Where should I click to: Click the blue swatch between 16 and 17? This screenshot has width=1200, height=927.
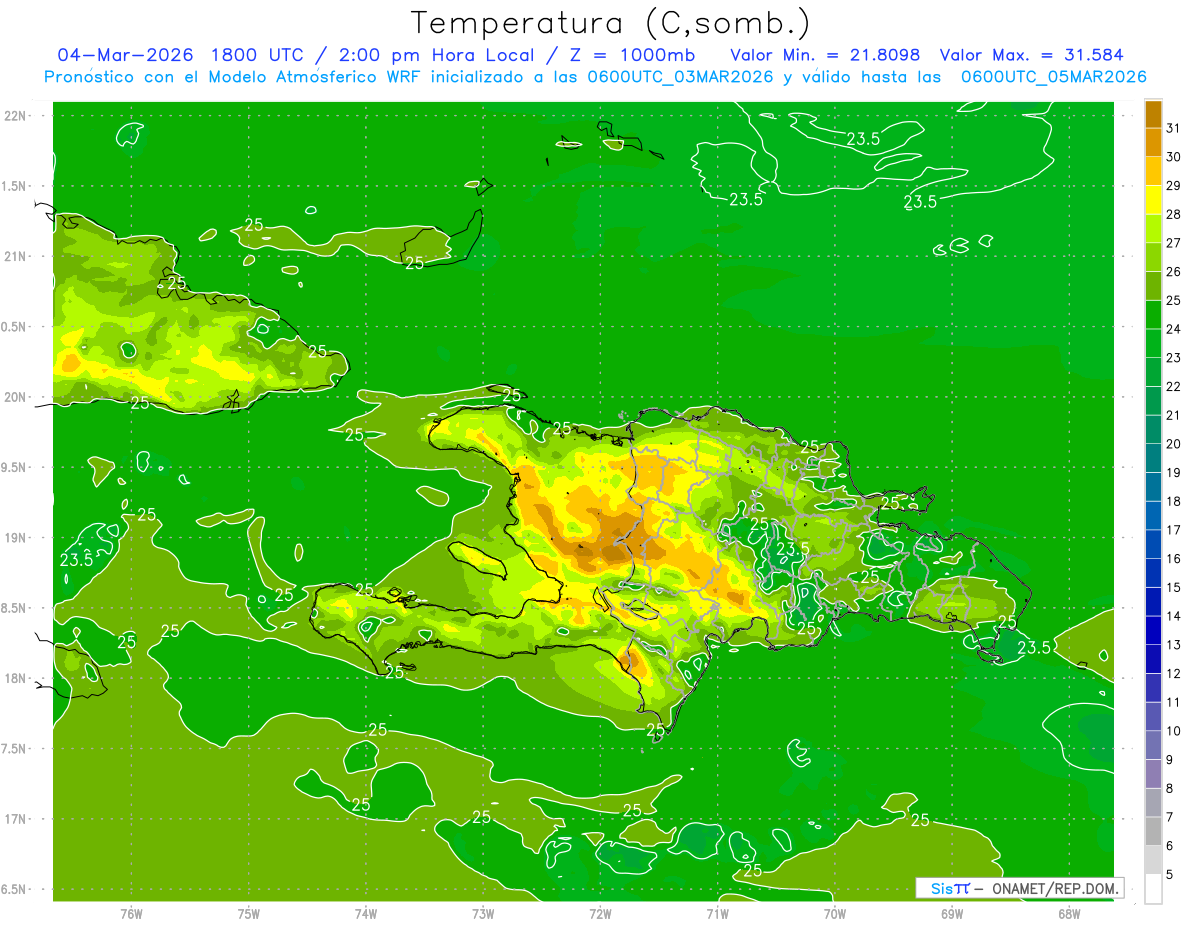point(1153,544)
